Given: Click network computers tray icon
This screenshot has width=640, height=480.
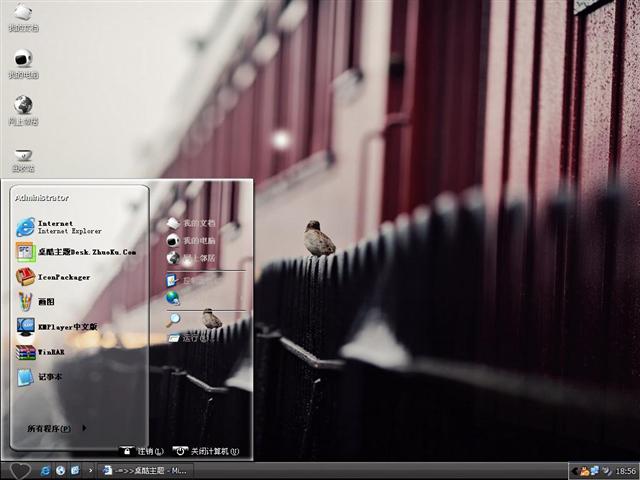Looking at the screenshot, I should click(595, 471).
